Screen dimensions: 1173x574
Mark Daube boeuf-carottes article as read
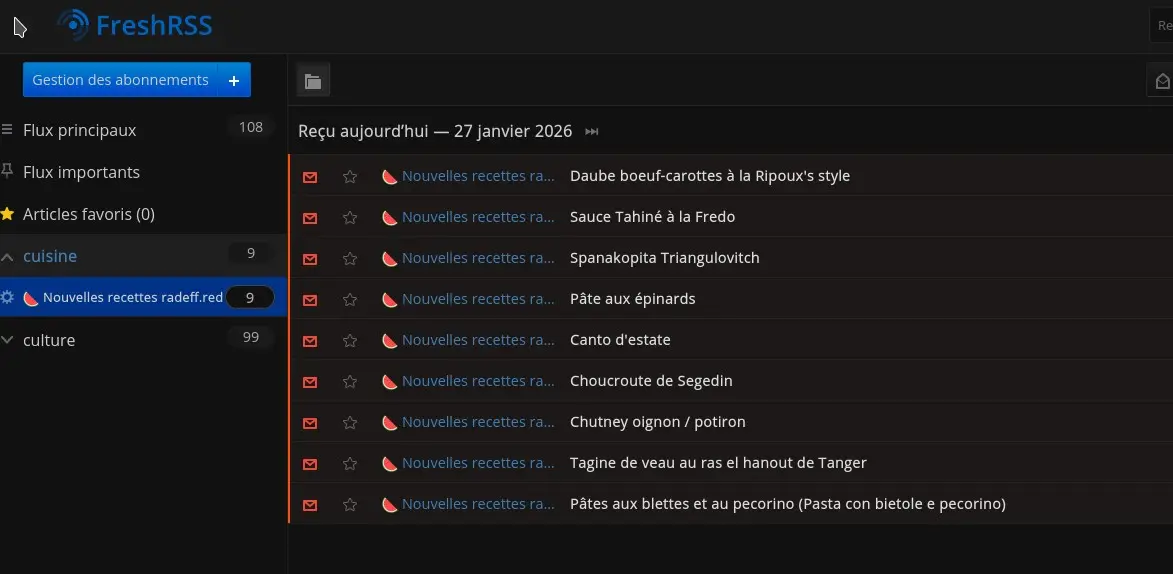[310, 177]
